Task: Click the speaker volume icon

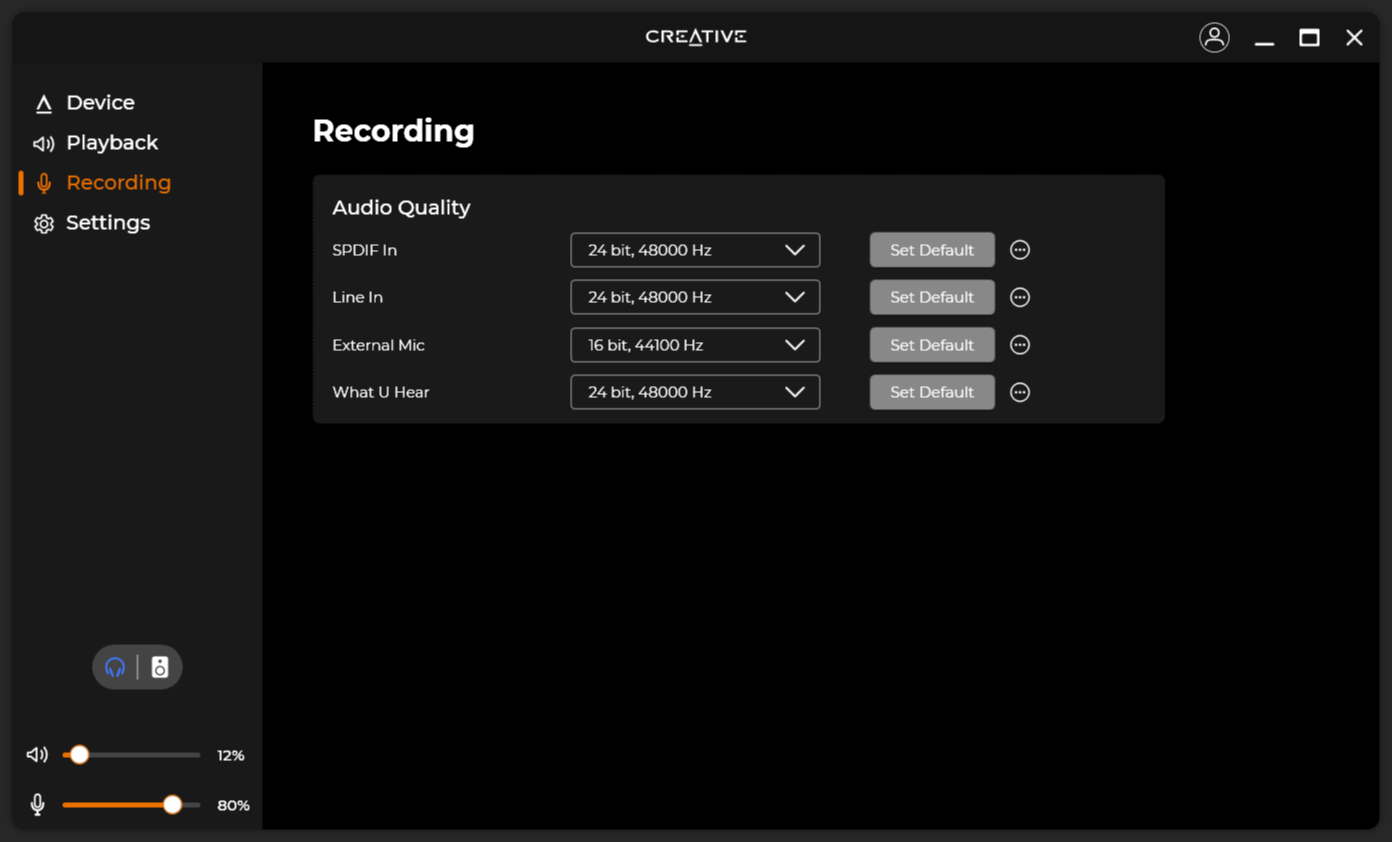Action: 37,755
